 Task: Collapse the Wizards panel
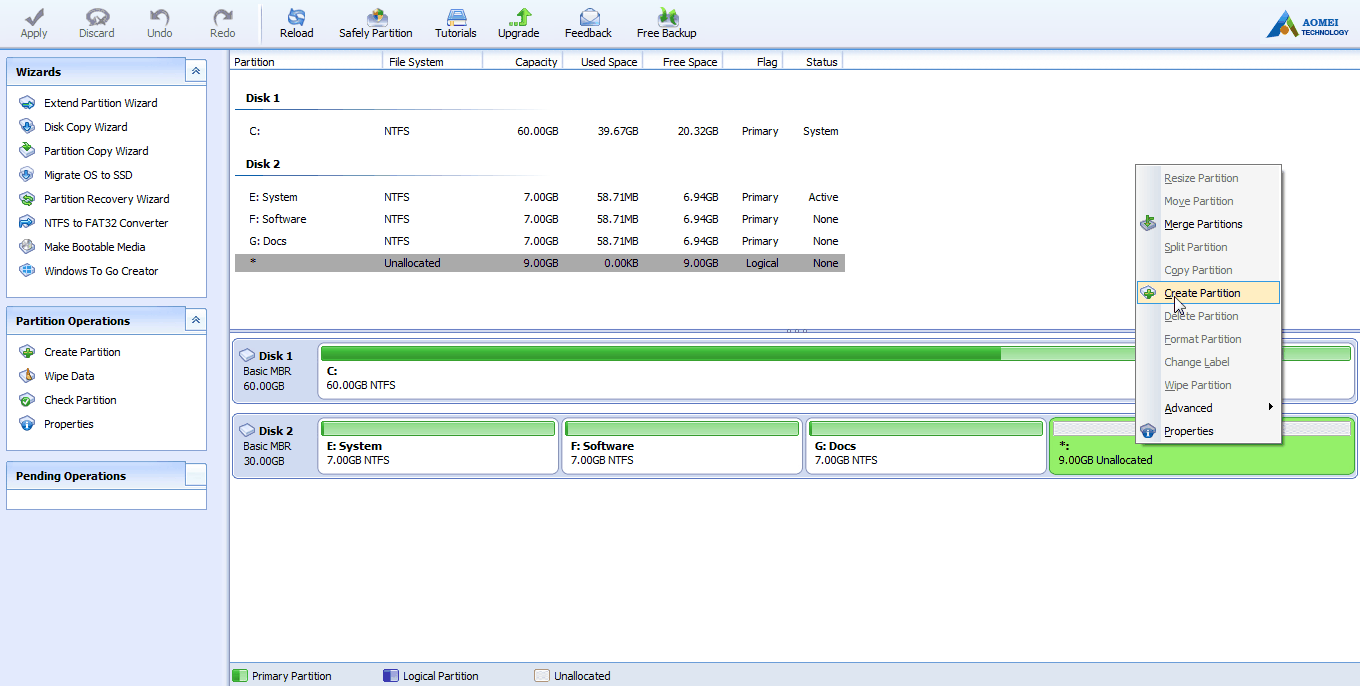coord(196,71)
